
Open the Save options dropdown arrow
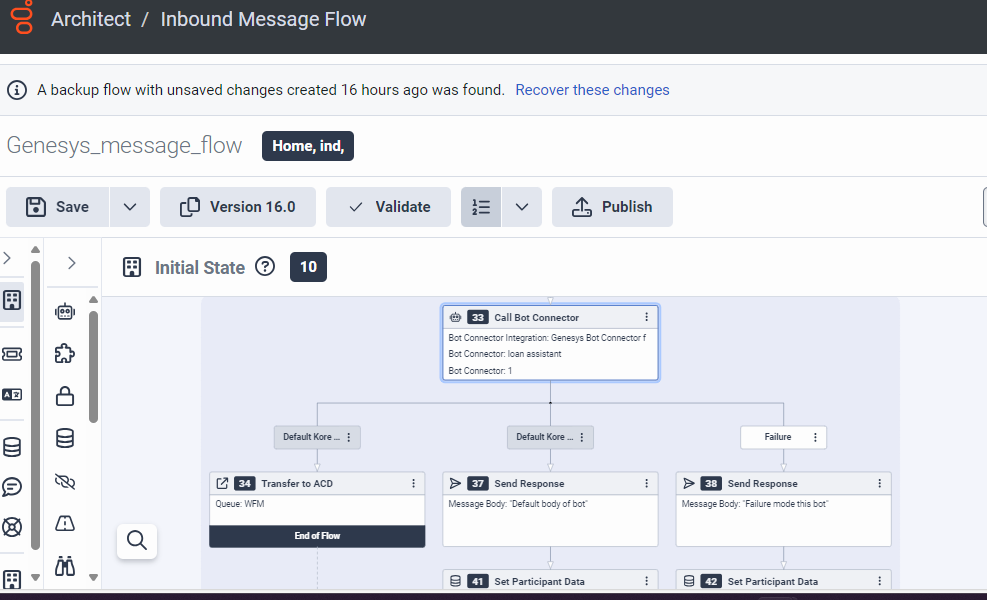[x=130, y=207]
